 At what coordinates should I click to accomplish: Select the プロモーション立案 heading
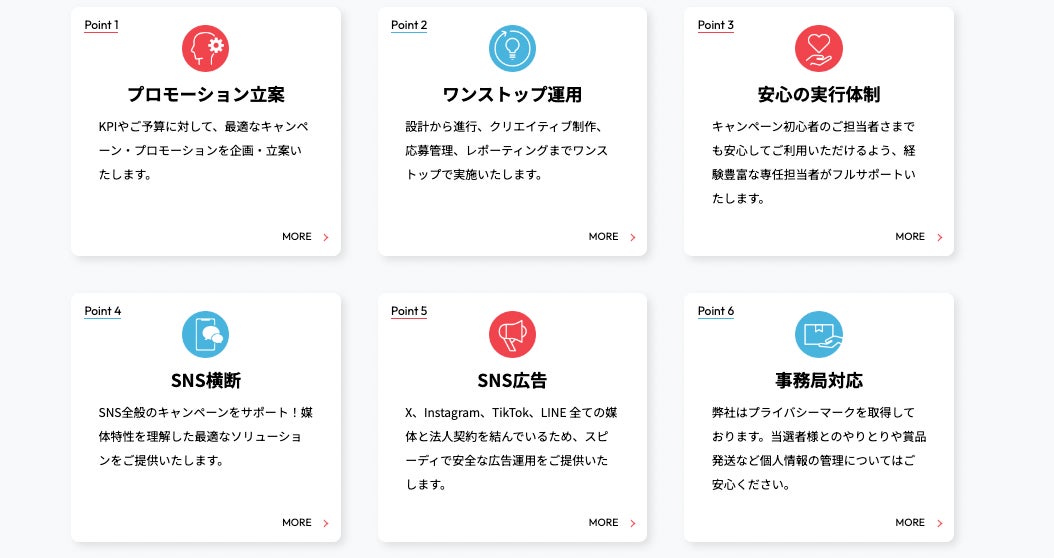click(206, 95)
